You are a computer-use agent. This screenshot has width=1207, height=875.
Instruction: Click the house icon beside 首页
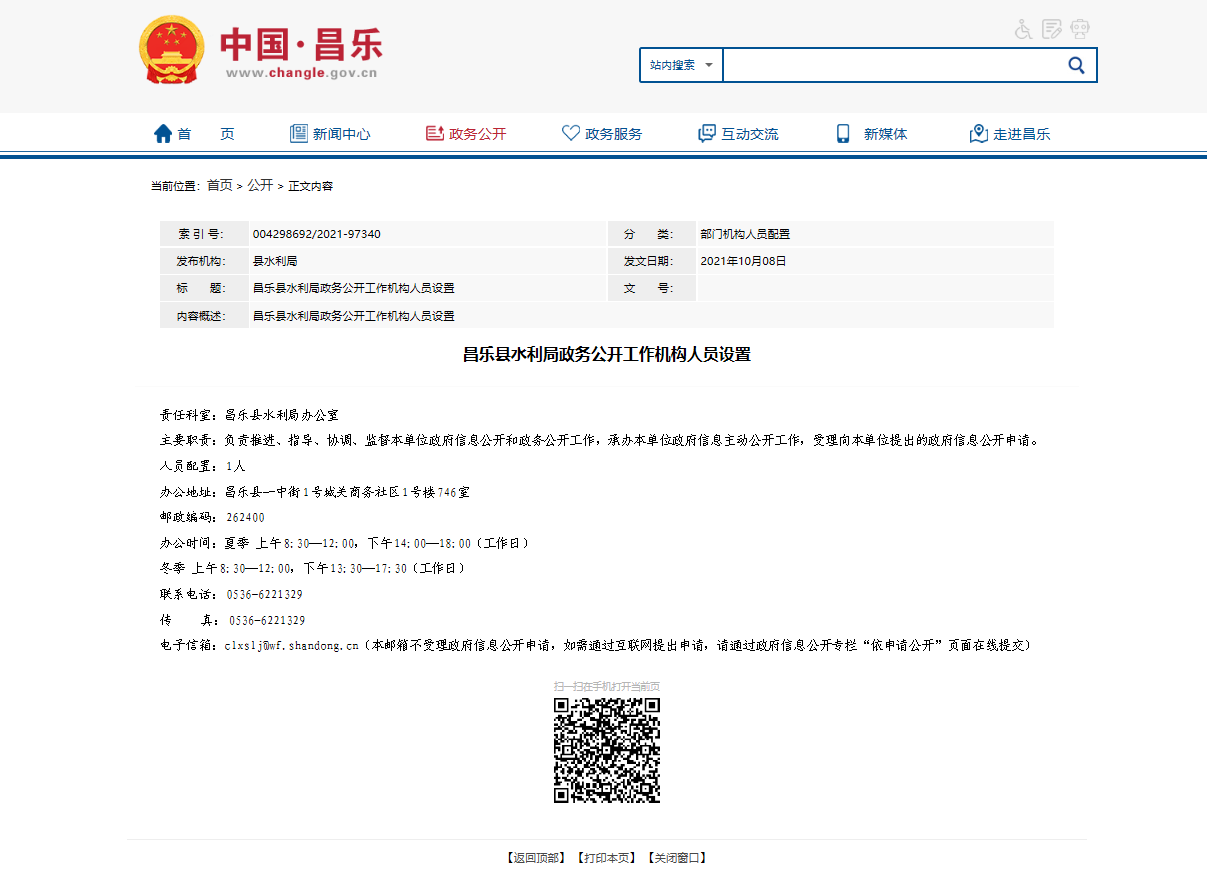(163, 134)
